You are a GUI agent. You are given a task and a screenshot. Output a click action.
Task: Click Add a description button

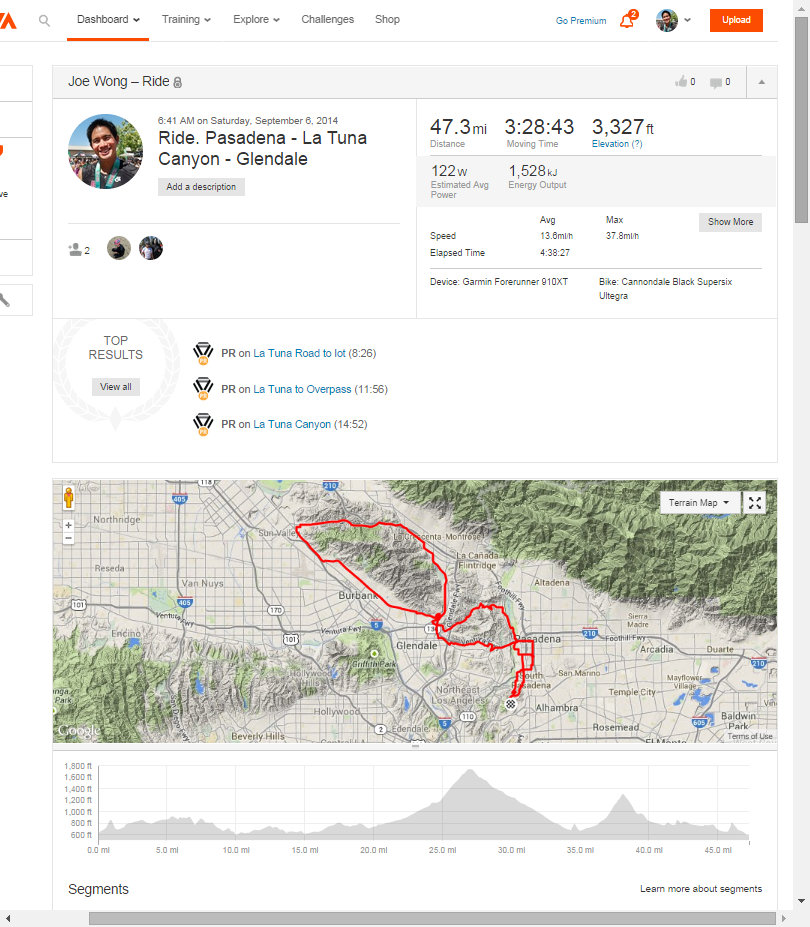[x=201, y=187]
